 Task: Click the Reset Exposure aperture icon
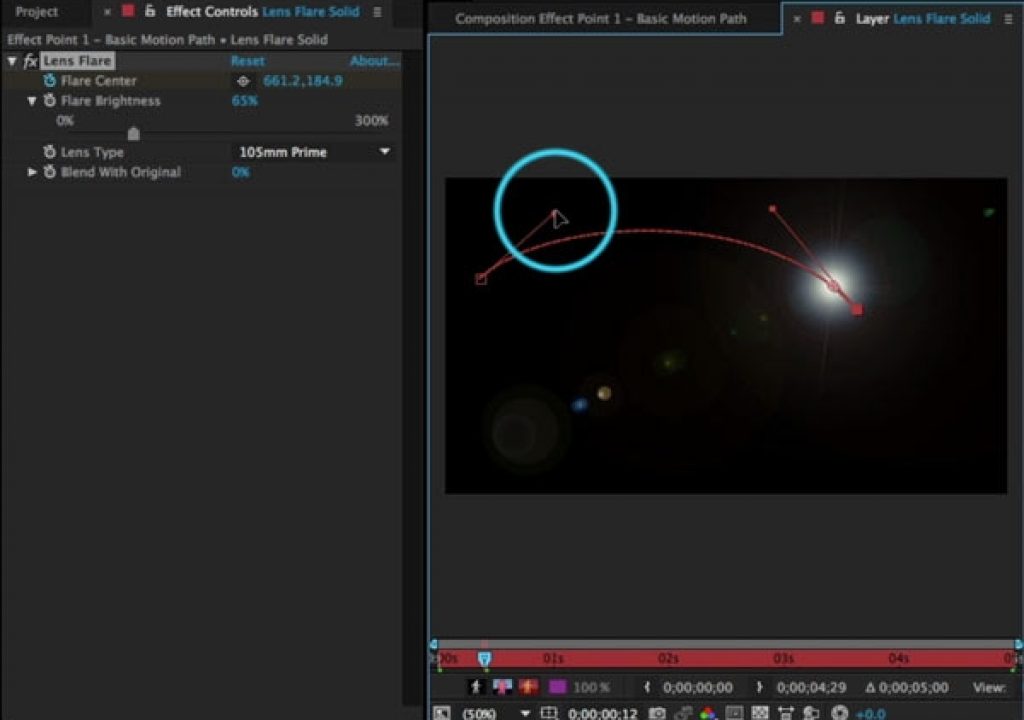pos(840,713)
